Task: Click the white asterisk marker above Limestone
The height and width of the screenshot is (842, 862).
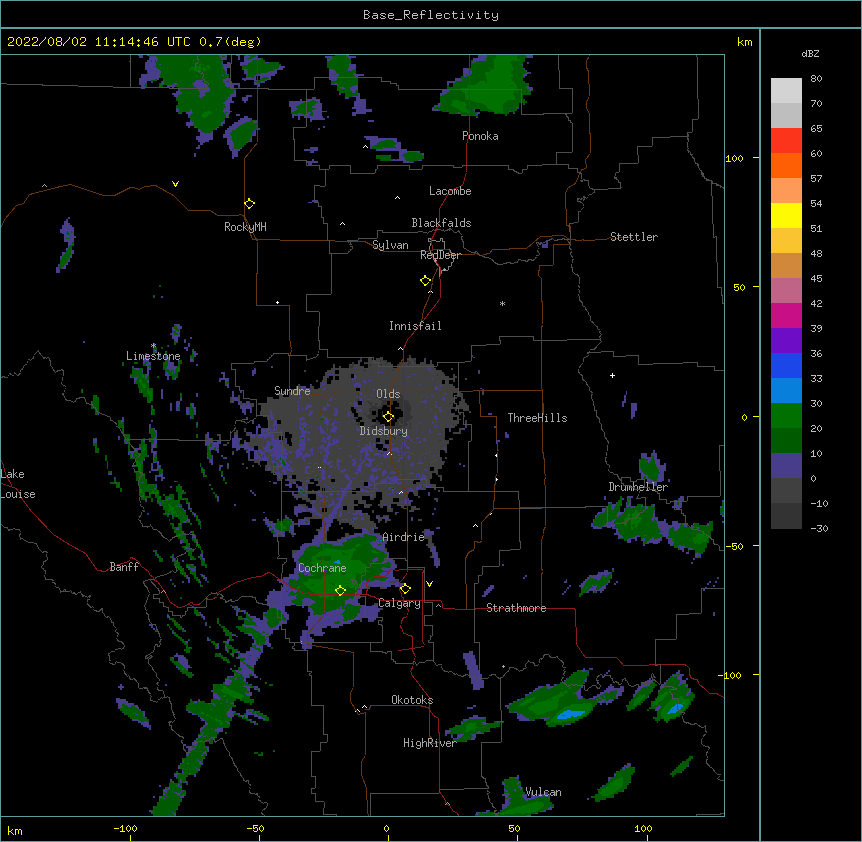Action: coord(153,346)
